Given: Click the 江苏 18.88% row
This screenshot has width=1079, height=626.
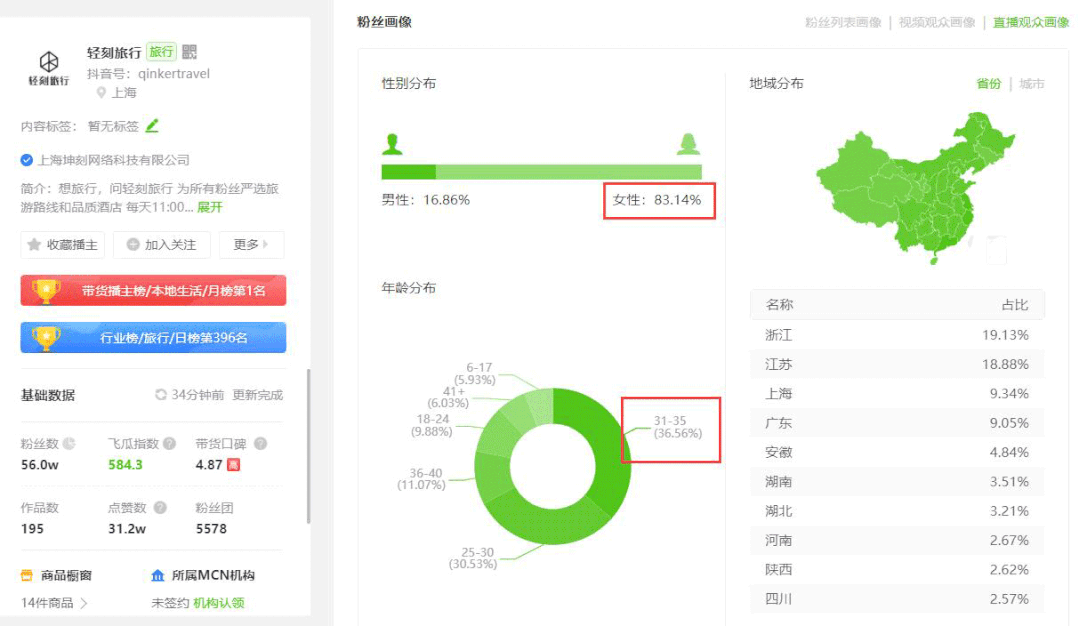Looking at the screenshot, I should click(897, 364).
